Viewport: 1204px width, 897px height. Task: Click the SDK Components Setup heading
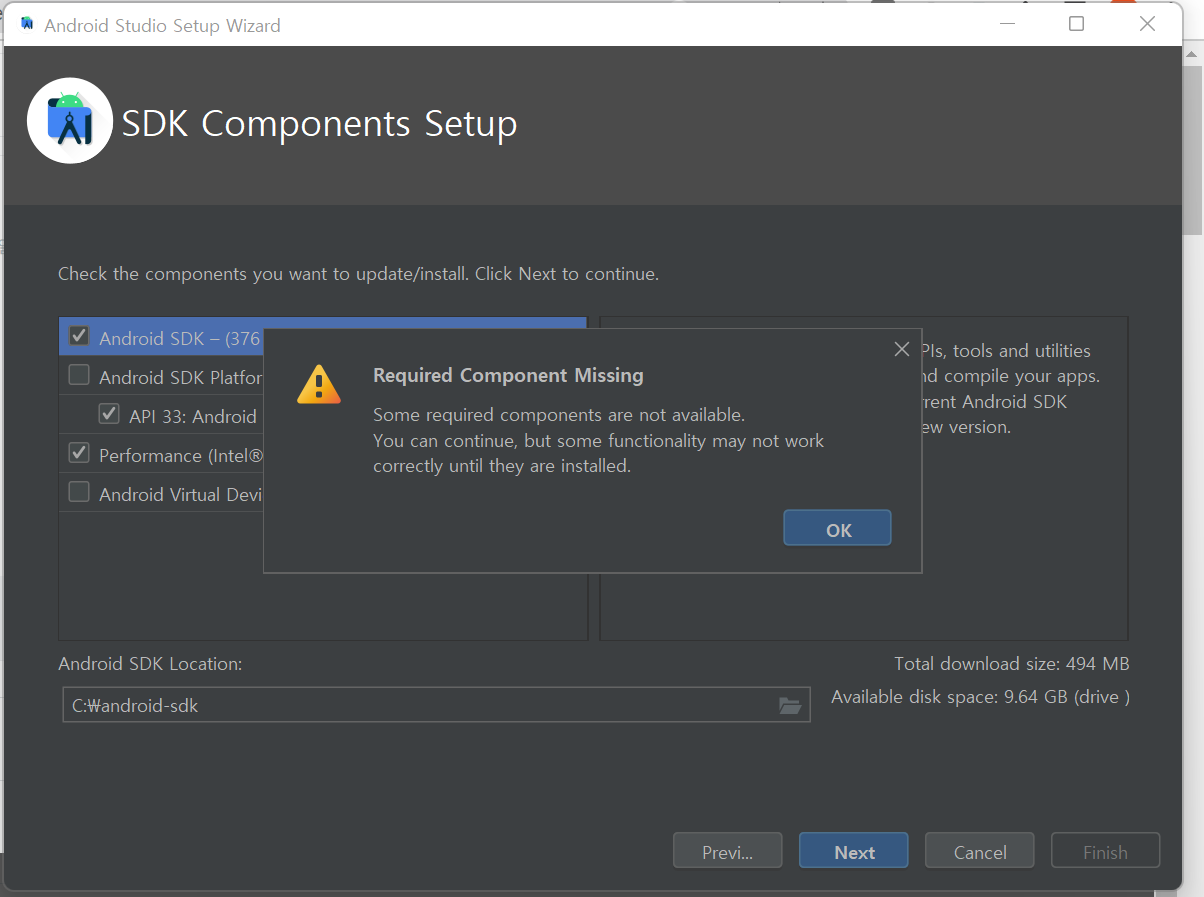click(x=319, y=124)
